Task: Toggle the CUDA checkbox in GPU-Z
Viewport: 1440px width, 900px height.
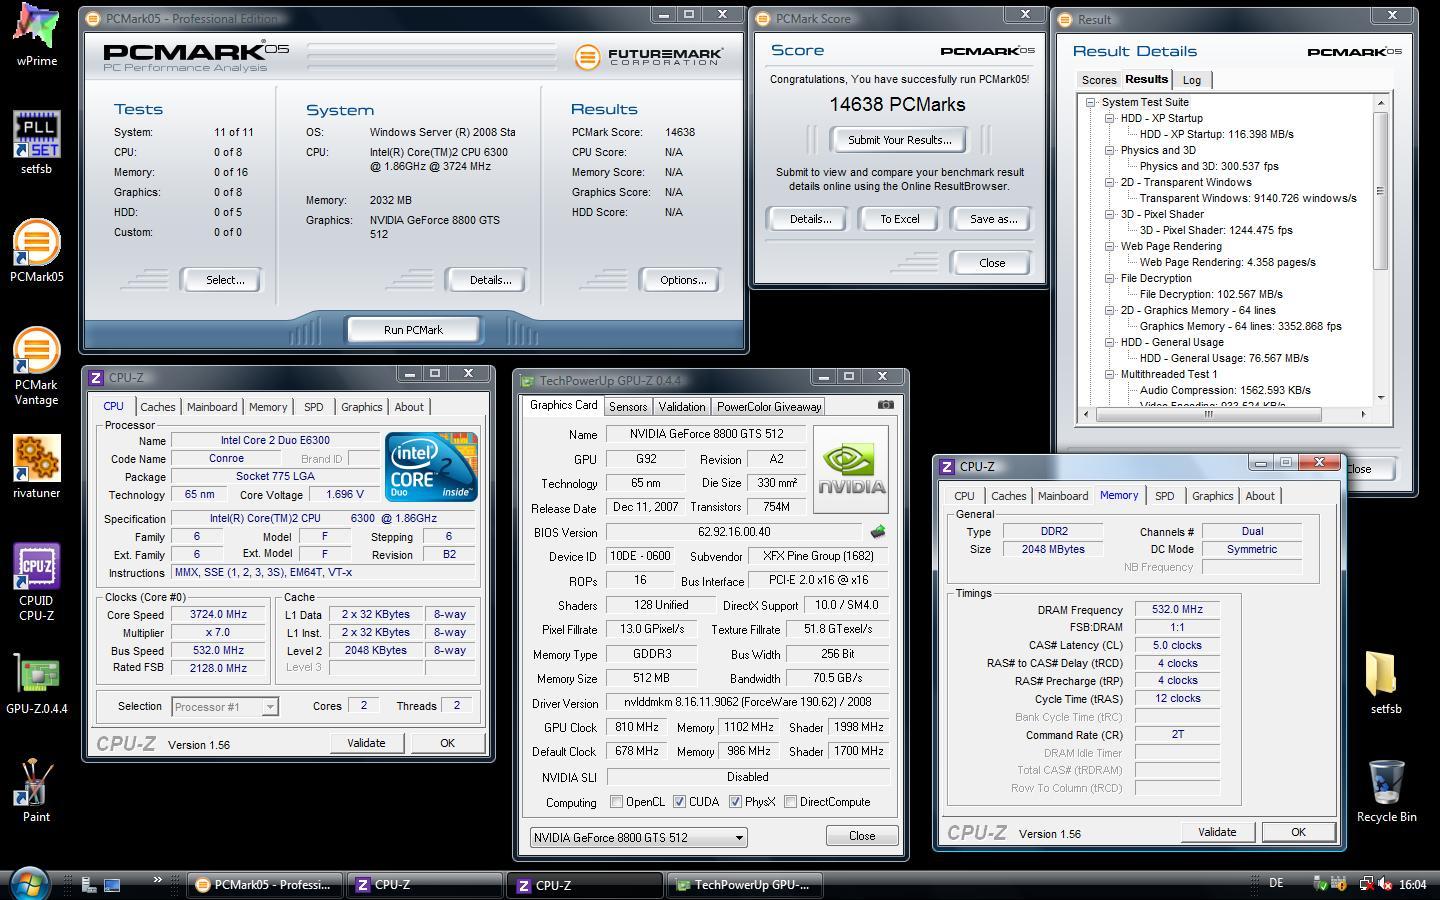Action: pos(680,802)
